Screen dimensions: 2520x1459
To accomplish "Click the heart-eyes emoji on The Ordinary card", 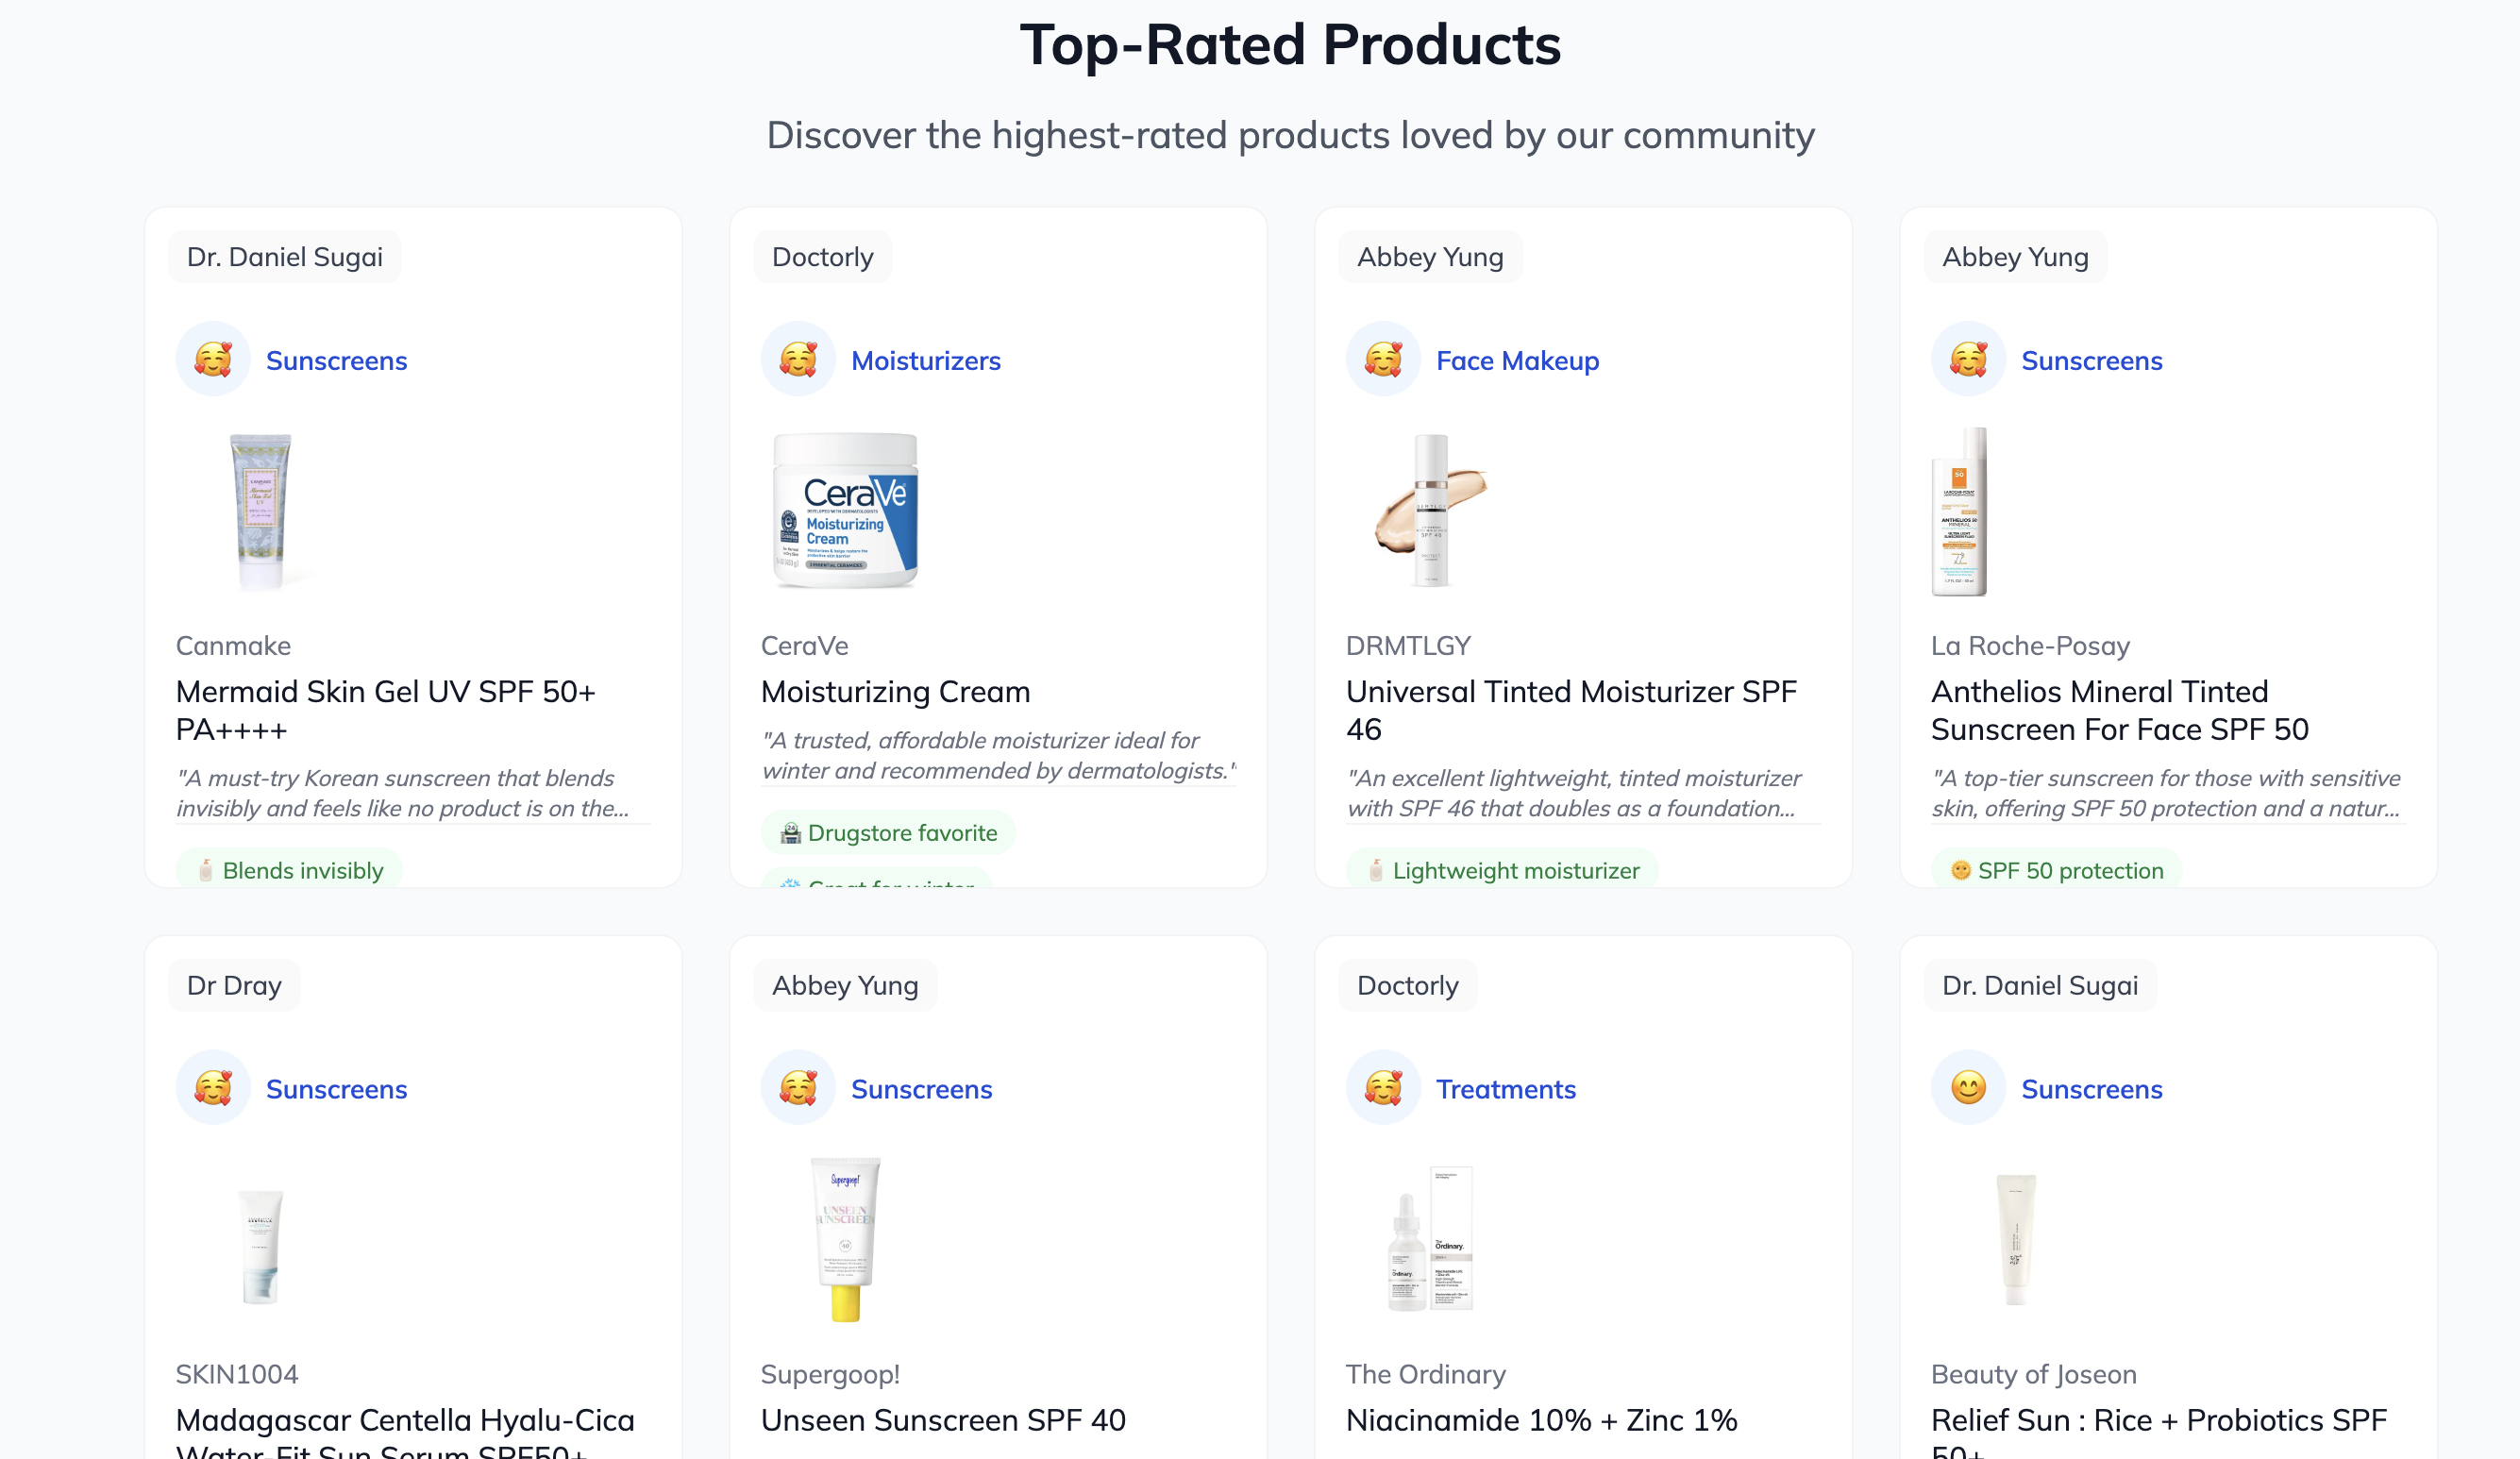I will pos(1383,1087).
